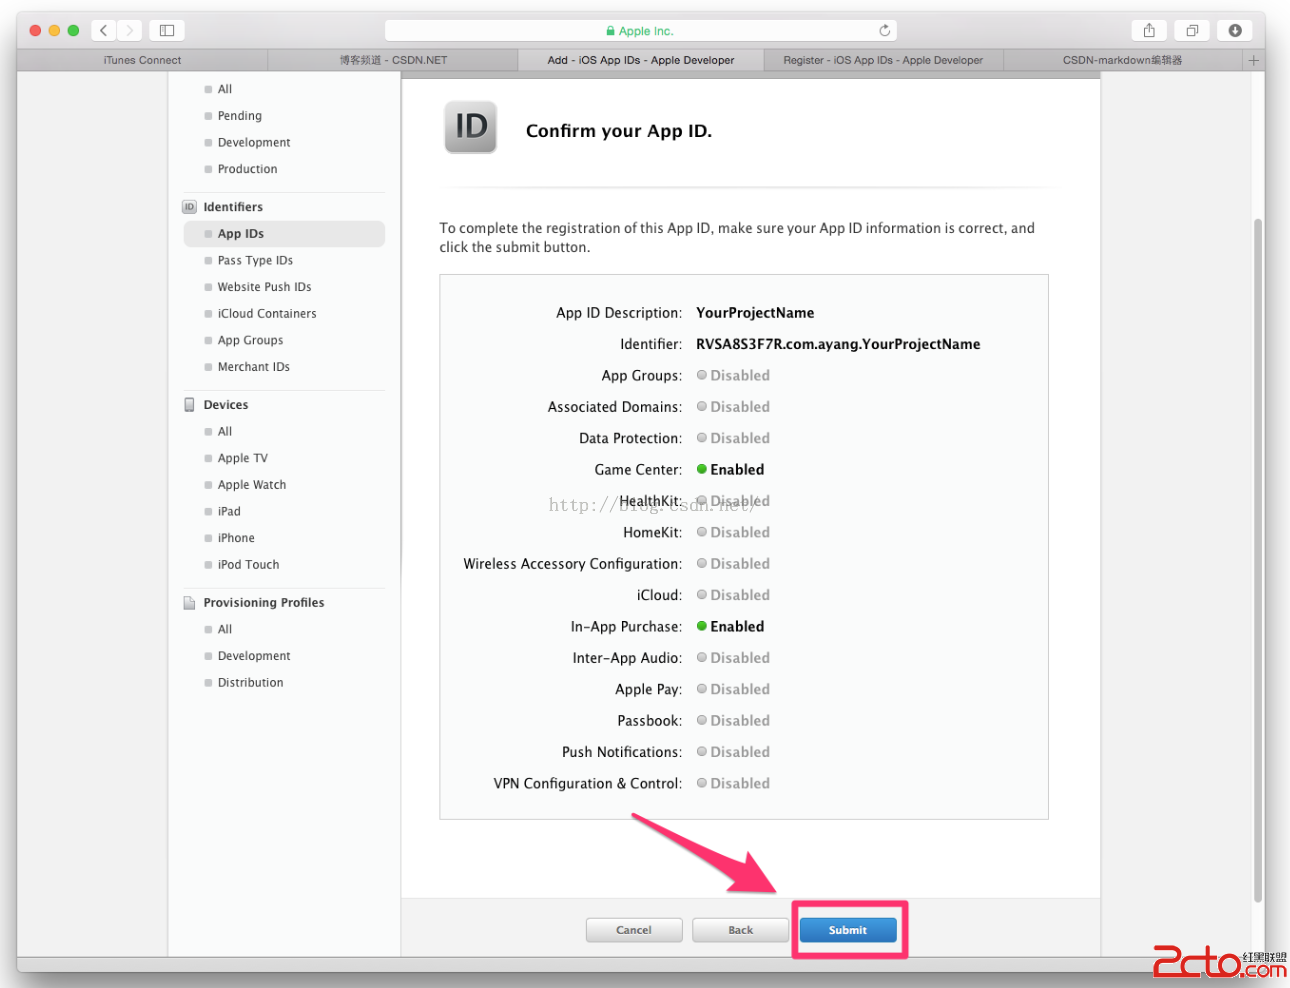Select the Devices section header
This screenshot has width=1290, height=988.
click(226, 405)
